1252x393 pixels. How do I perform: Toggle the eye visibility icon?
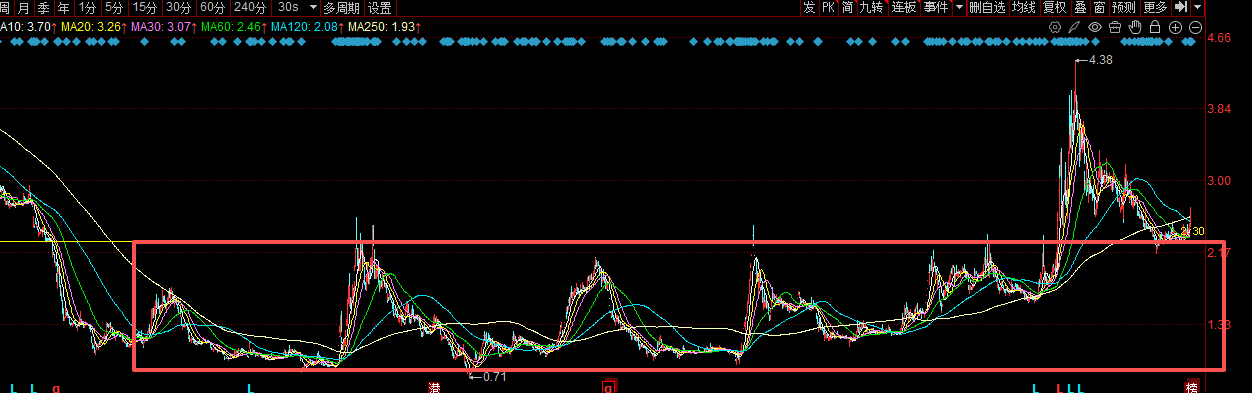tap(1095, 27)
